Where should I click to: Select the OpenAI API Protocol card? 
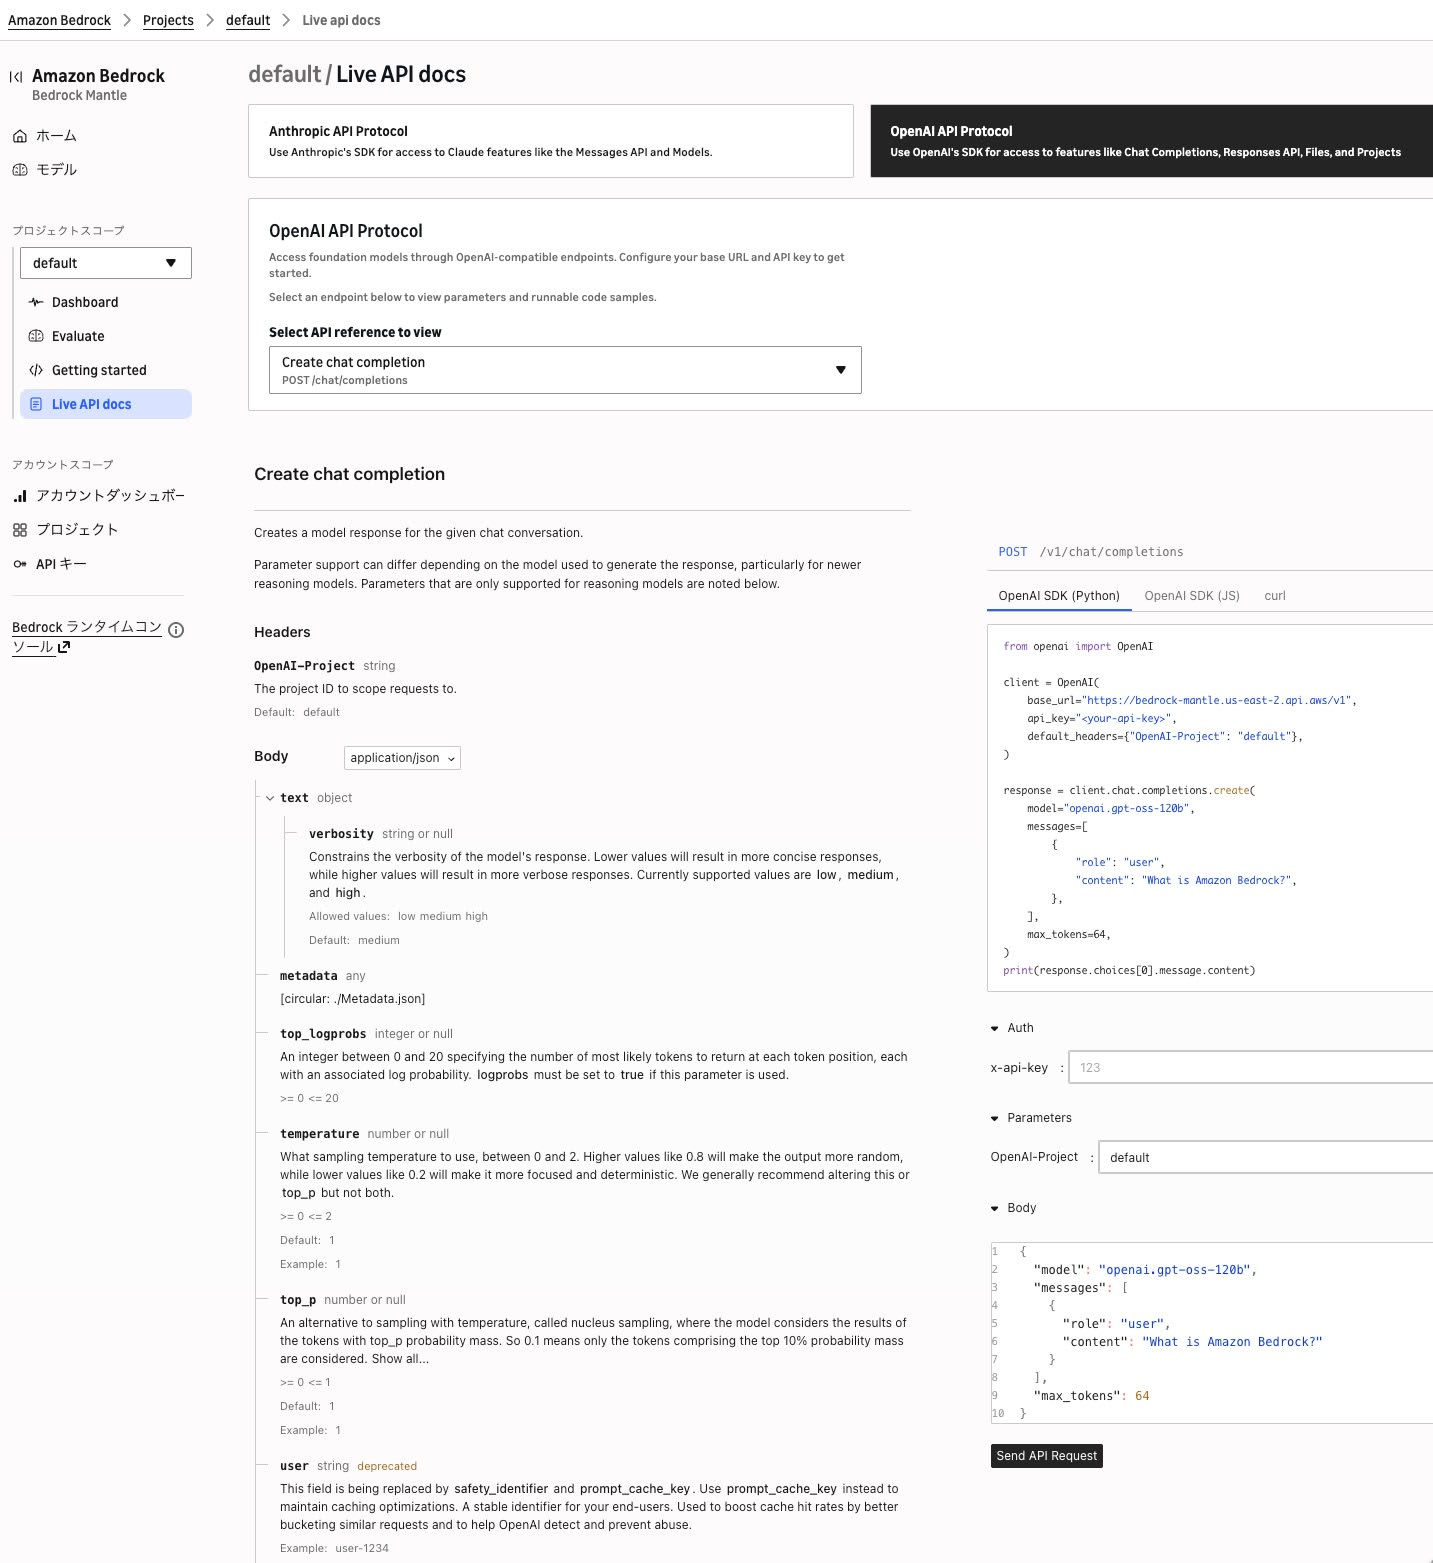pyautogui.click(x=1152, y=141)
